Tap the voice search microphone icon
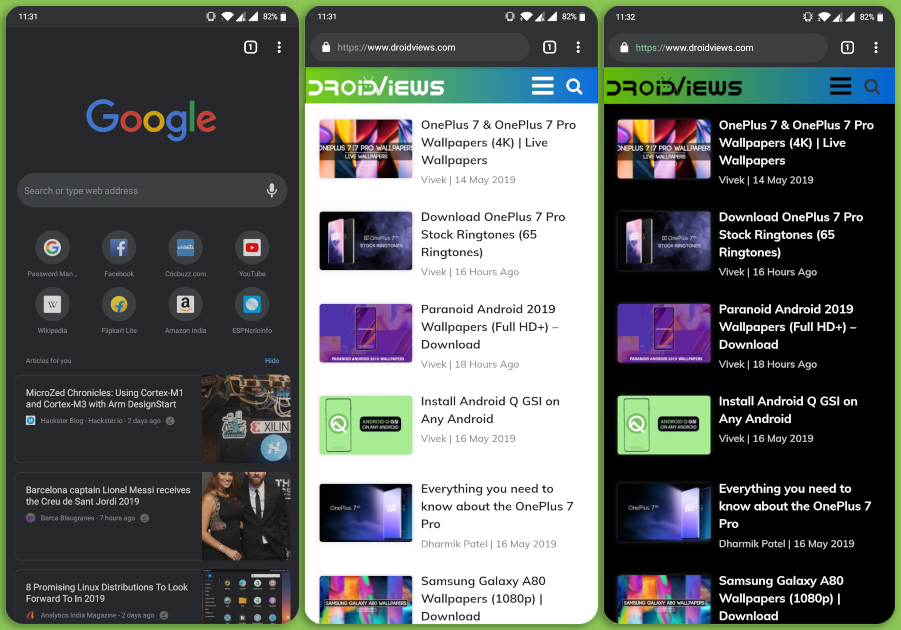Screen dimensions: 901x630 [271, 190]
